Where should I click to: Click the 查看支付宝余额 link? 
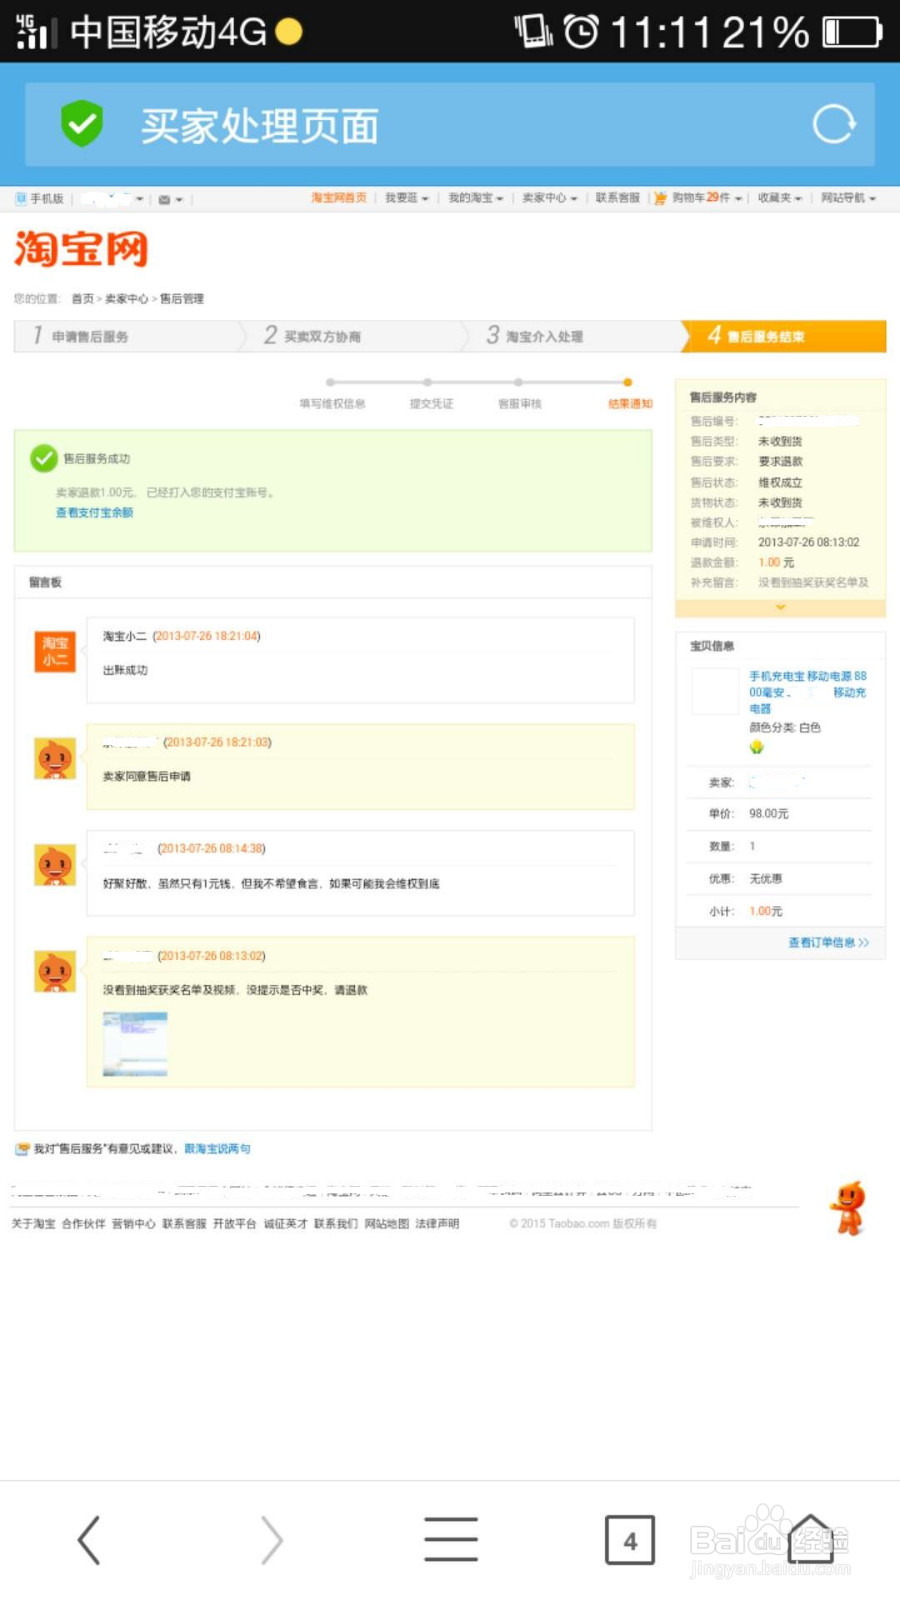94,512
